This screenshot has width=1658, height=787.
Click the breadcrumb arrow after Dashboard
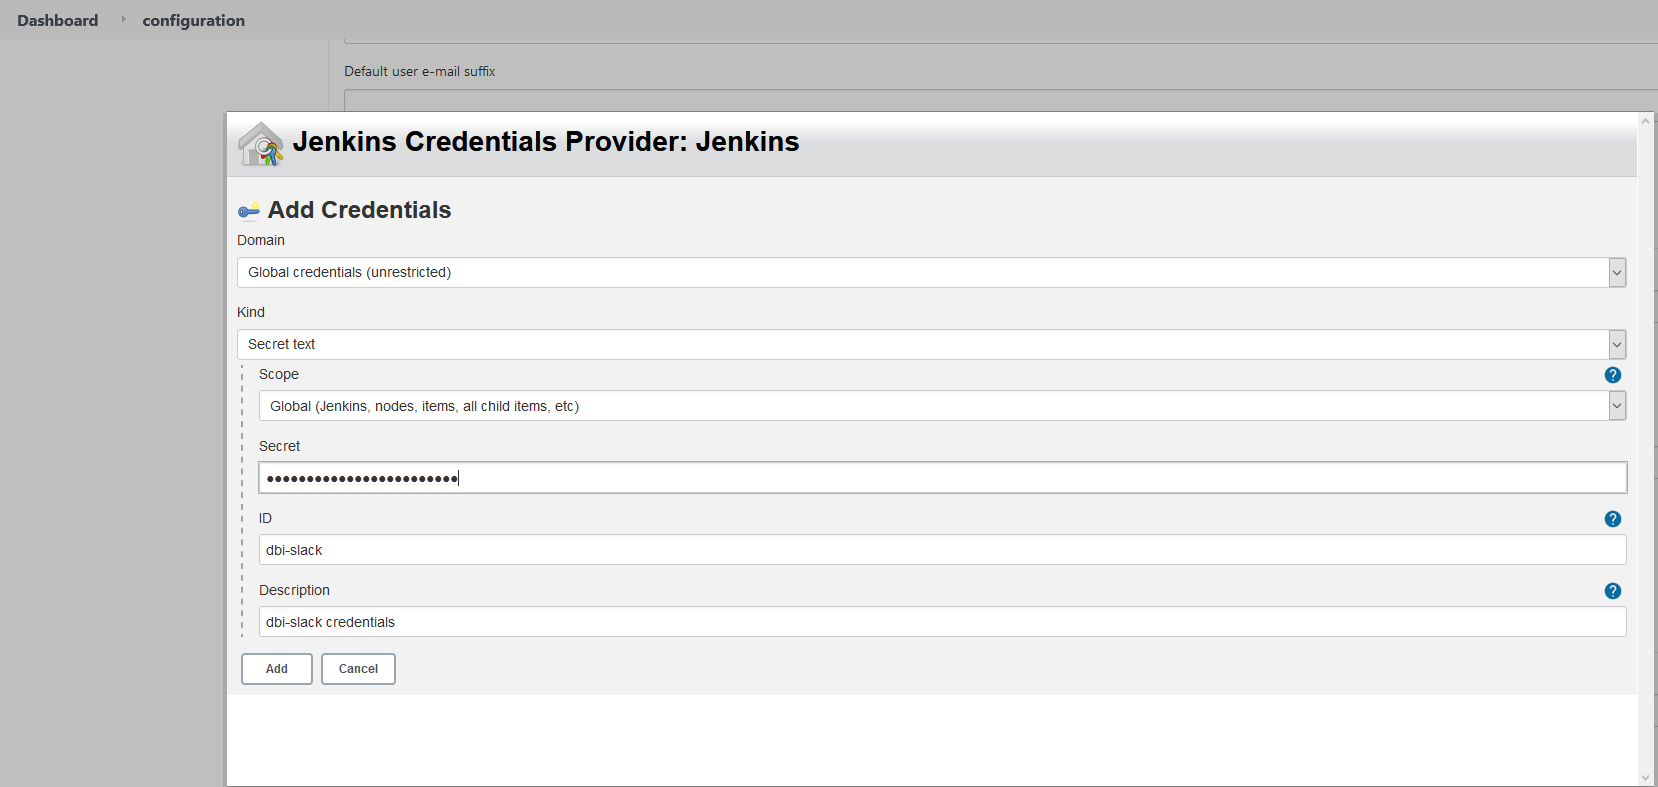coord(123,19)
